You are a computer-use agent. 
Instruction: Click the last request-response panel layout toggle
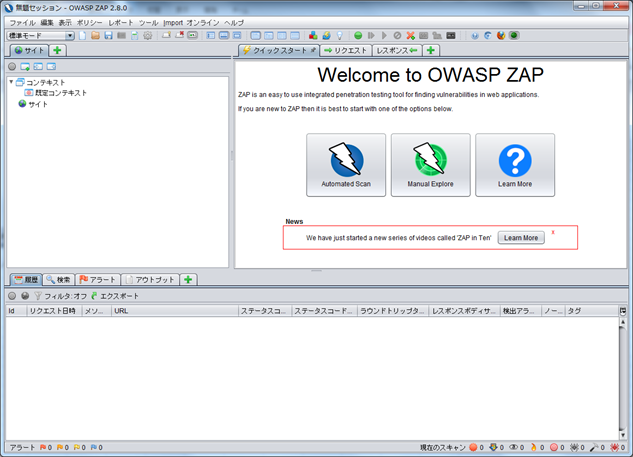(295, 36)
